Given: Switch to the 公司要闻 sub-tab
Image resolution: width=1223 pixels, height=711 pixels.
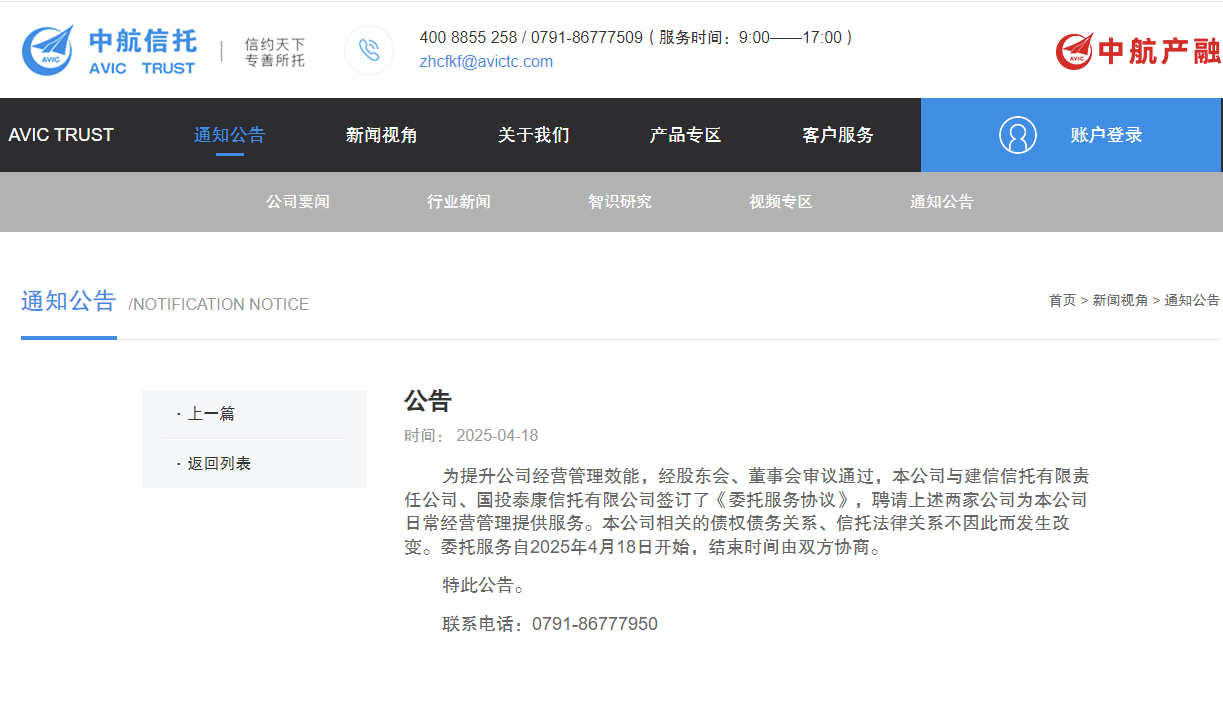Looking at the screenshot, I should (x=297, y=201).
